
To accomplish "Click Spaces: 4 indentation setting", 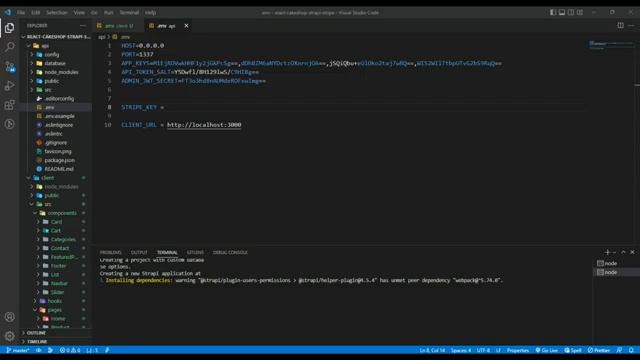I will [x=461, y=350].
